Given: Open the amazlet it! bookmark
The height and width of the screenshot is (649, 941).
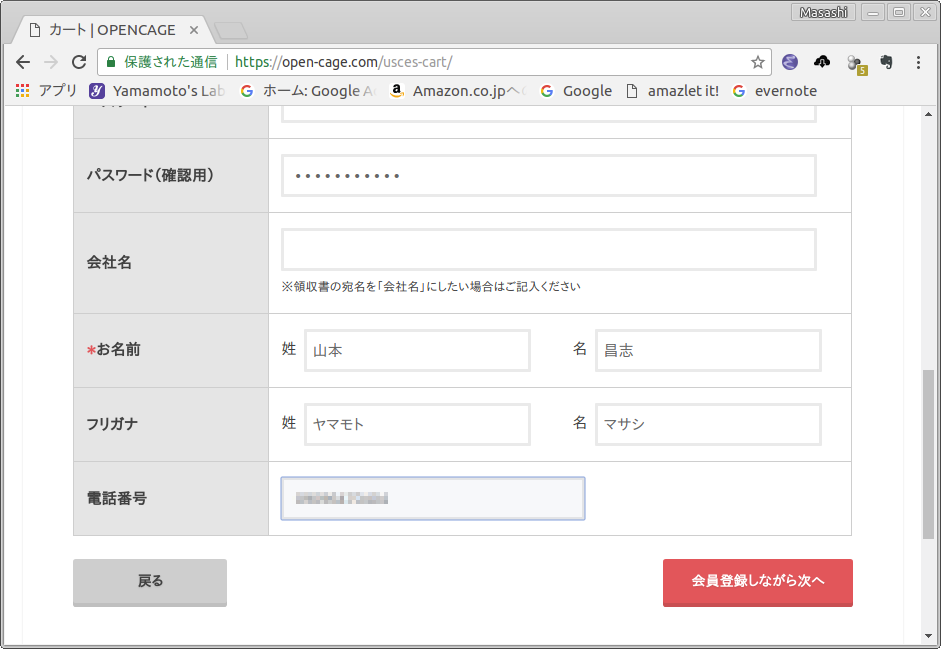Looking at the screenshot, I should (672, 91).
